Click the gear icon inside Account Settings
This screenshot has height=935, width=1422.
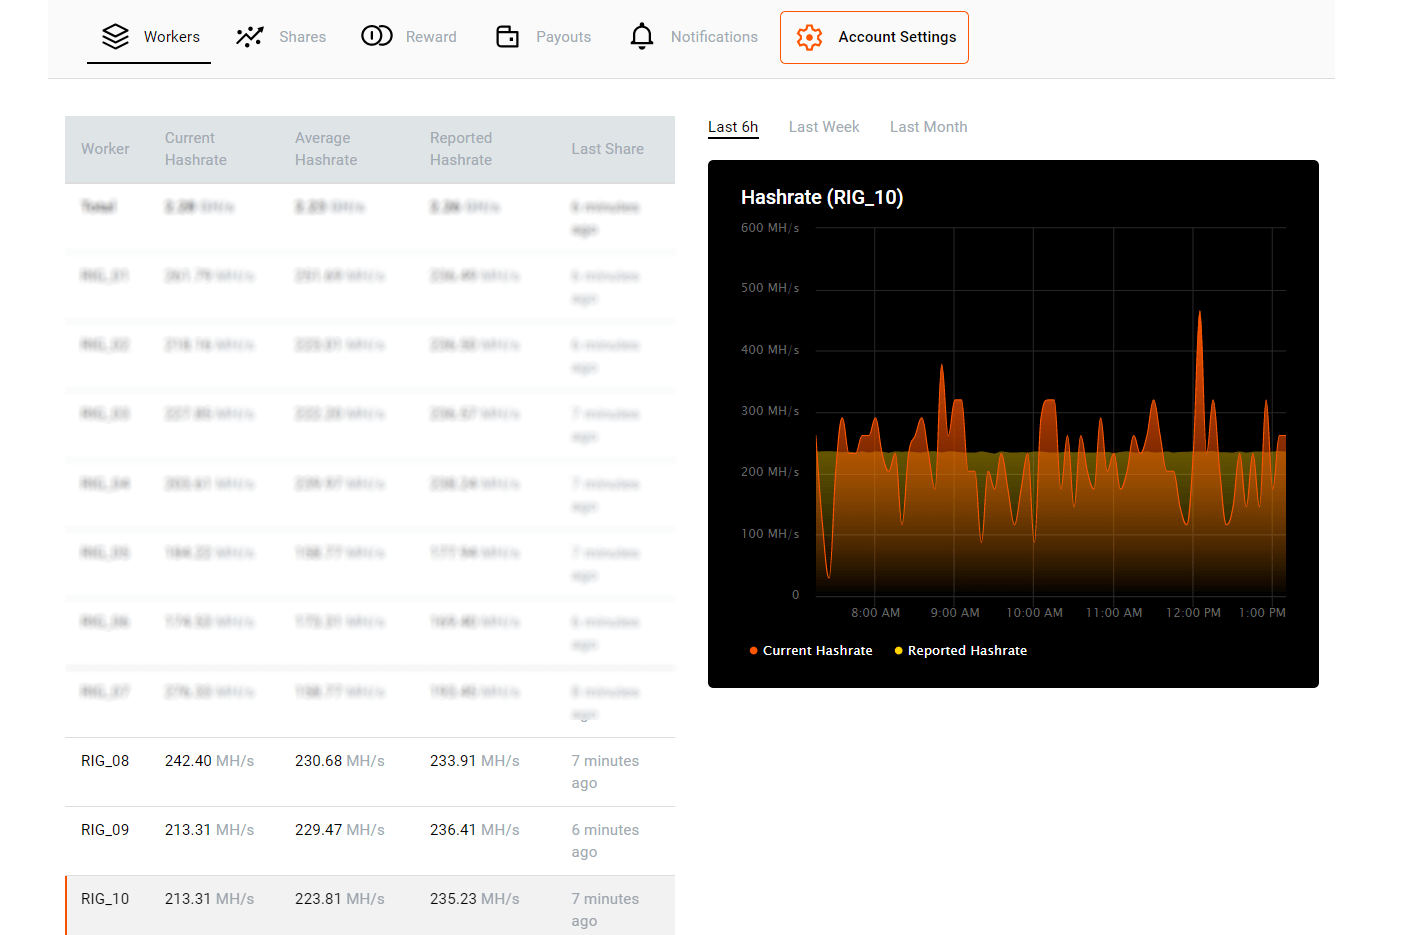pos(809,36)
